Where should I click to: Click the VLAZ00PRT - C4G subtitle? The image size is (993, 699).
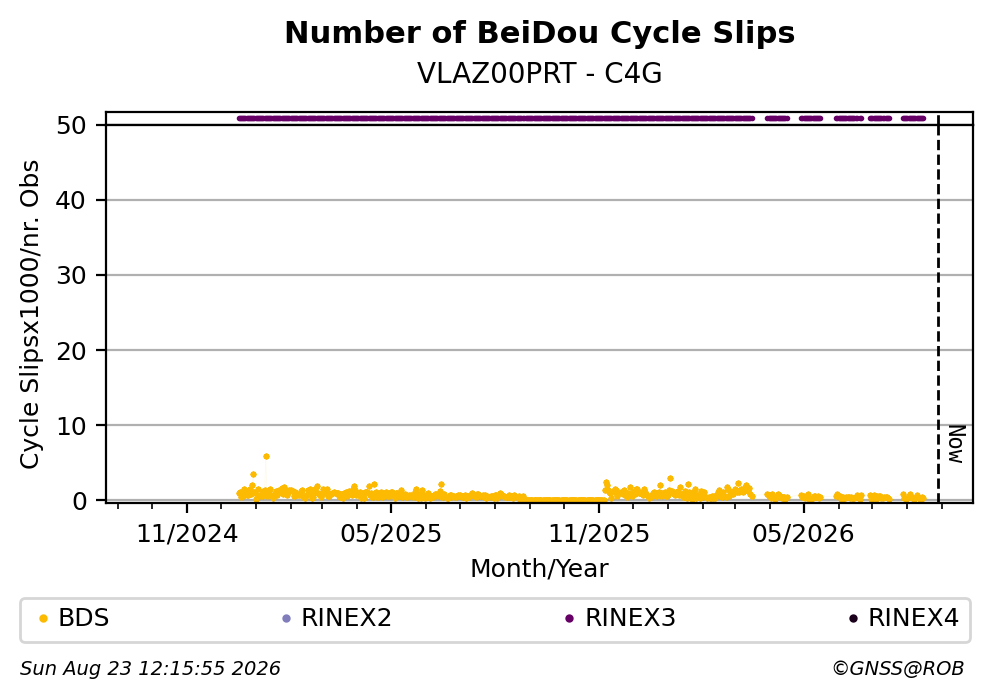point(540,74)
